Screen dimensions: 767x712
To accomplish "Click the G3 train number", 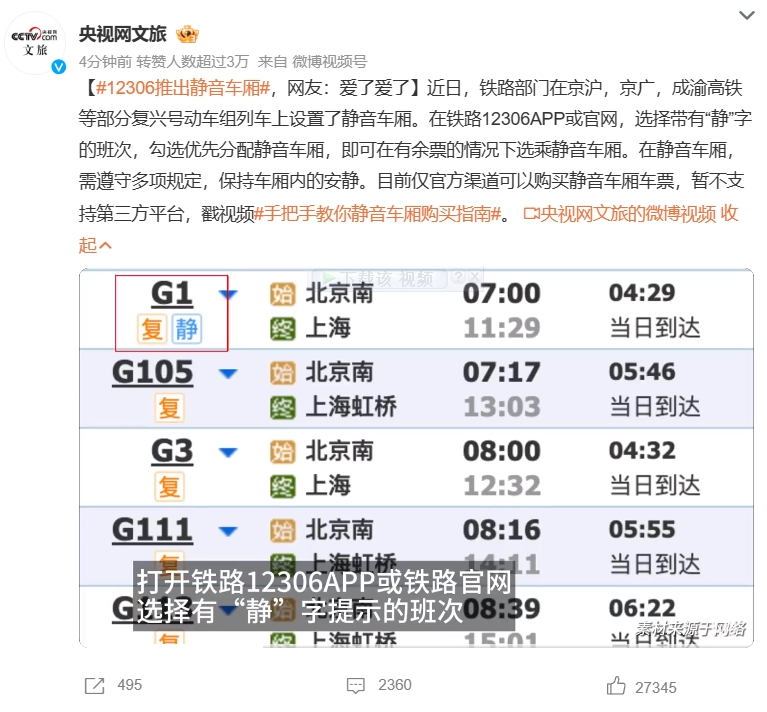I will [172, 451].
